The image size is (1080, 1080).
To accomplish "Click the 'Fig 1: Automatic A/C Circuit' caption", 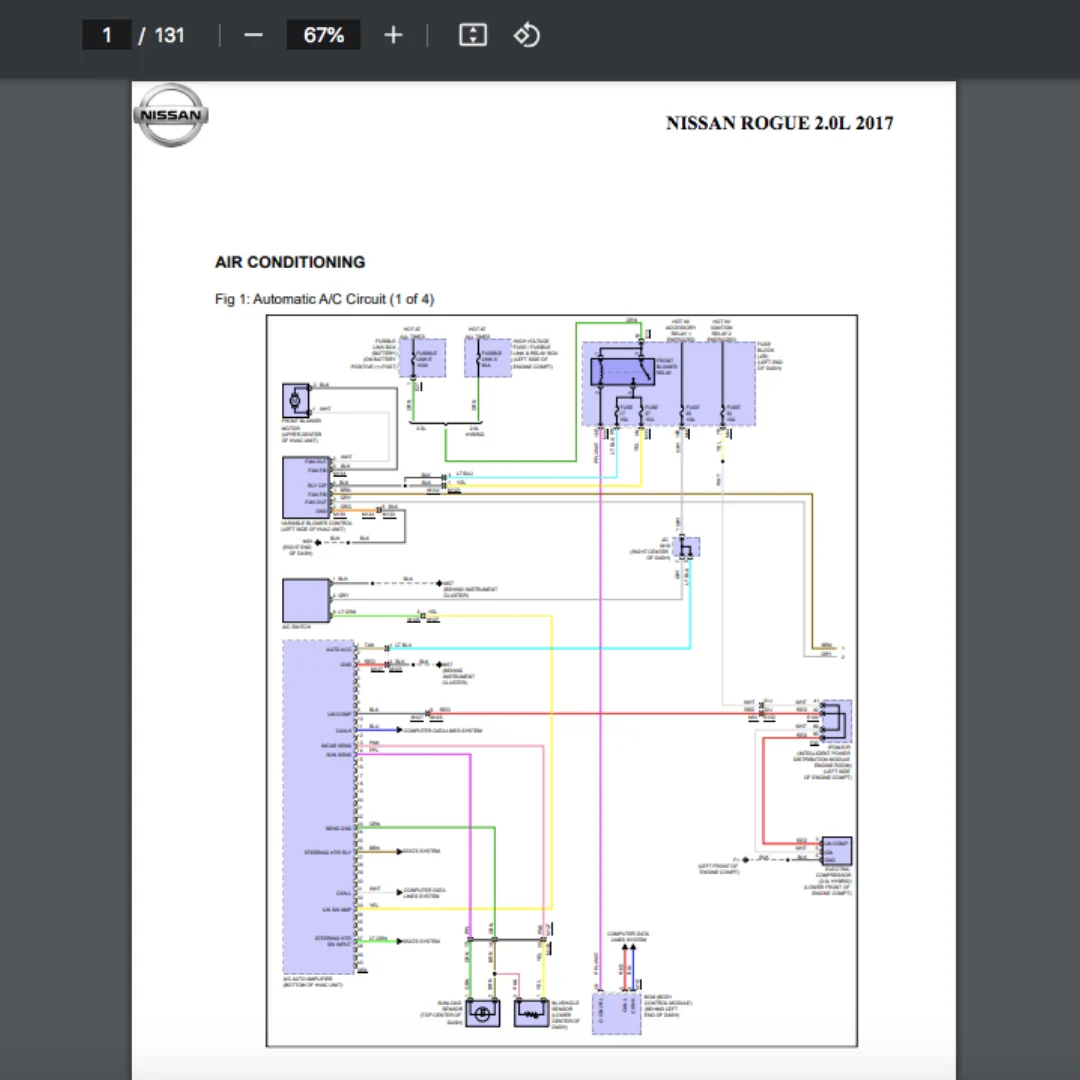I will point(324,299).
